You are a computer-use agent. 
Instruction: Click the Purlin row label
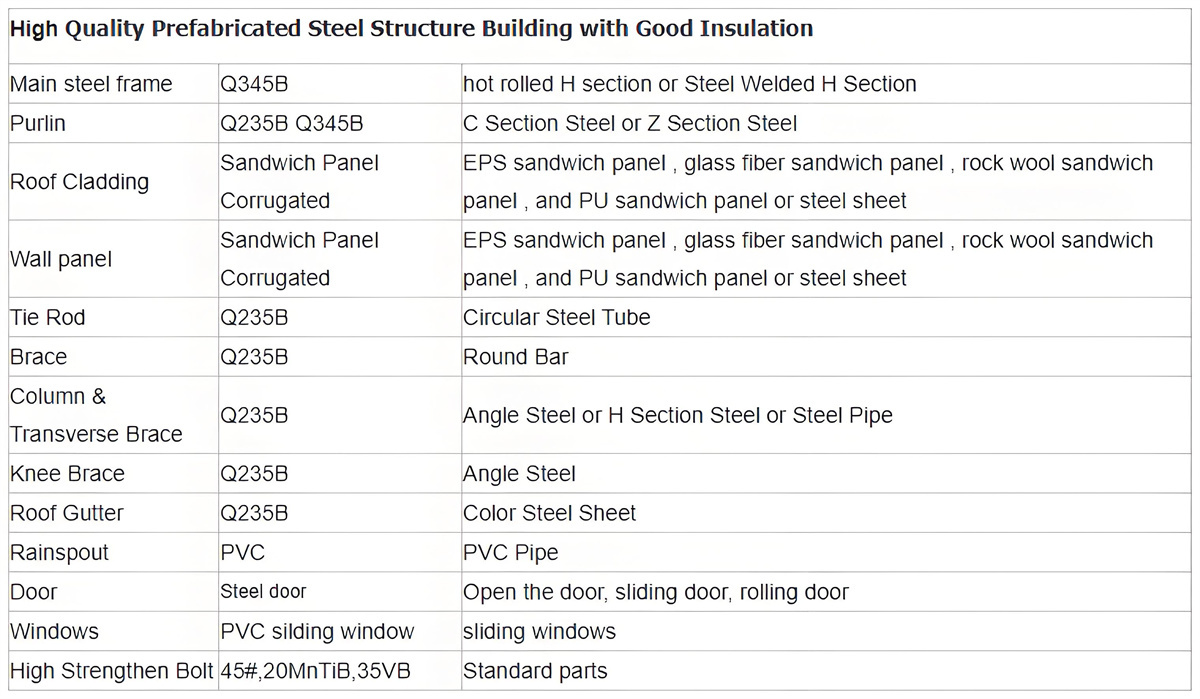coord(113,123)
